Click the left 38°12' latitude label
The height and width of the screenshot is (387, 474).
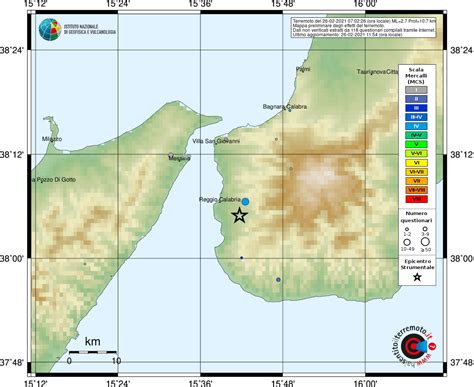tap(12, 155)
